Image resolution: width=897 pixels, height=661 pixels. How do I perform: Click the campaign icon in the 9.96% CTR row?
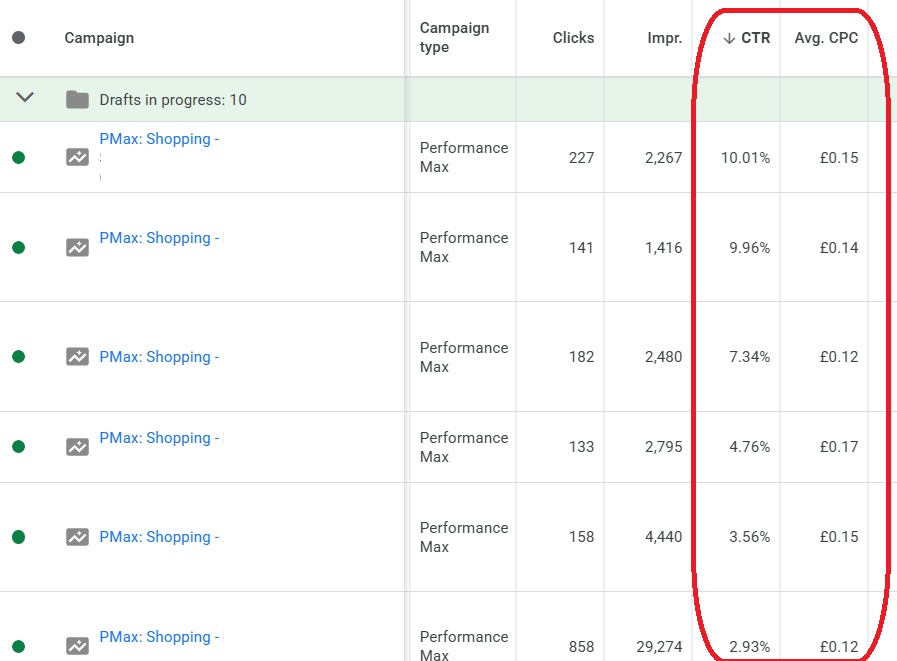tap(77, 247)
